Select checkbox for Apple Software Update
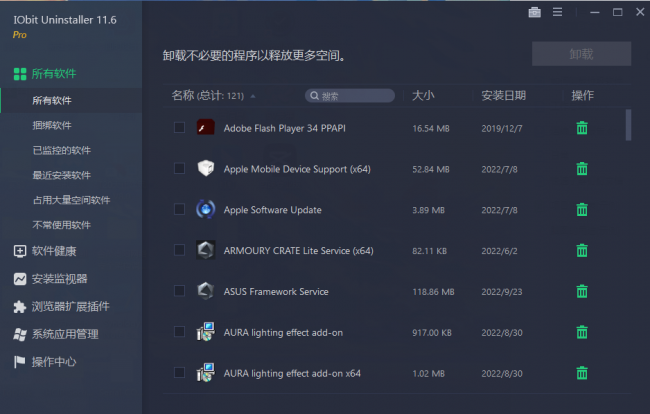The width and height of the screenshot is (650, 414). tap(179, 209)
